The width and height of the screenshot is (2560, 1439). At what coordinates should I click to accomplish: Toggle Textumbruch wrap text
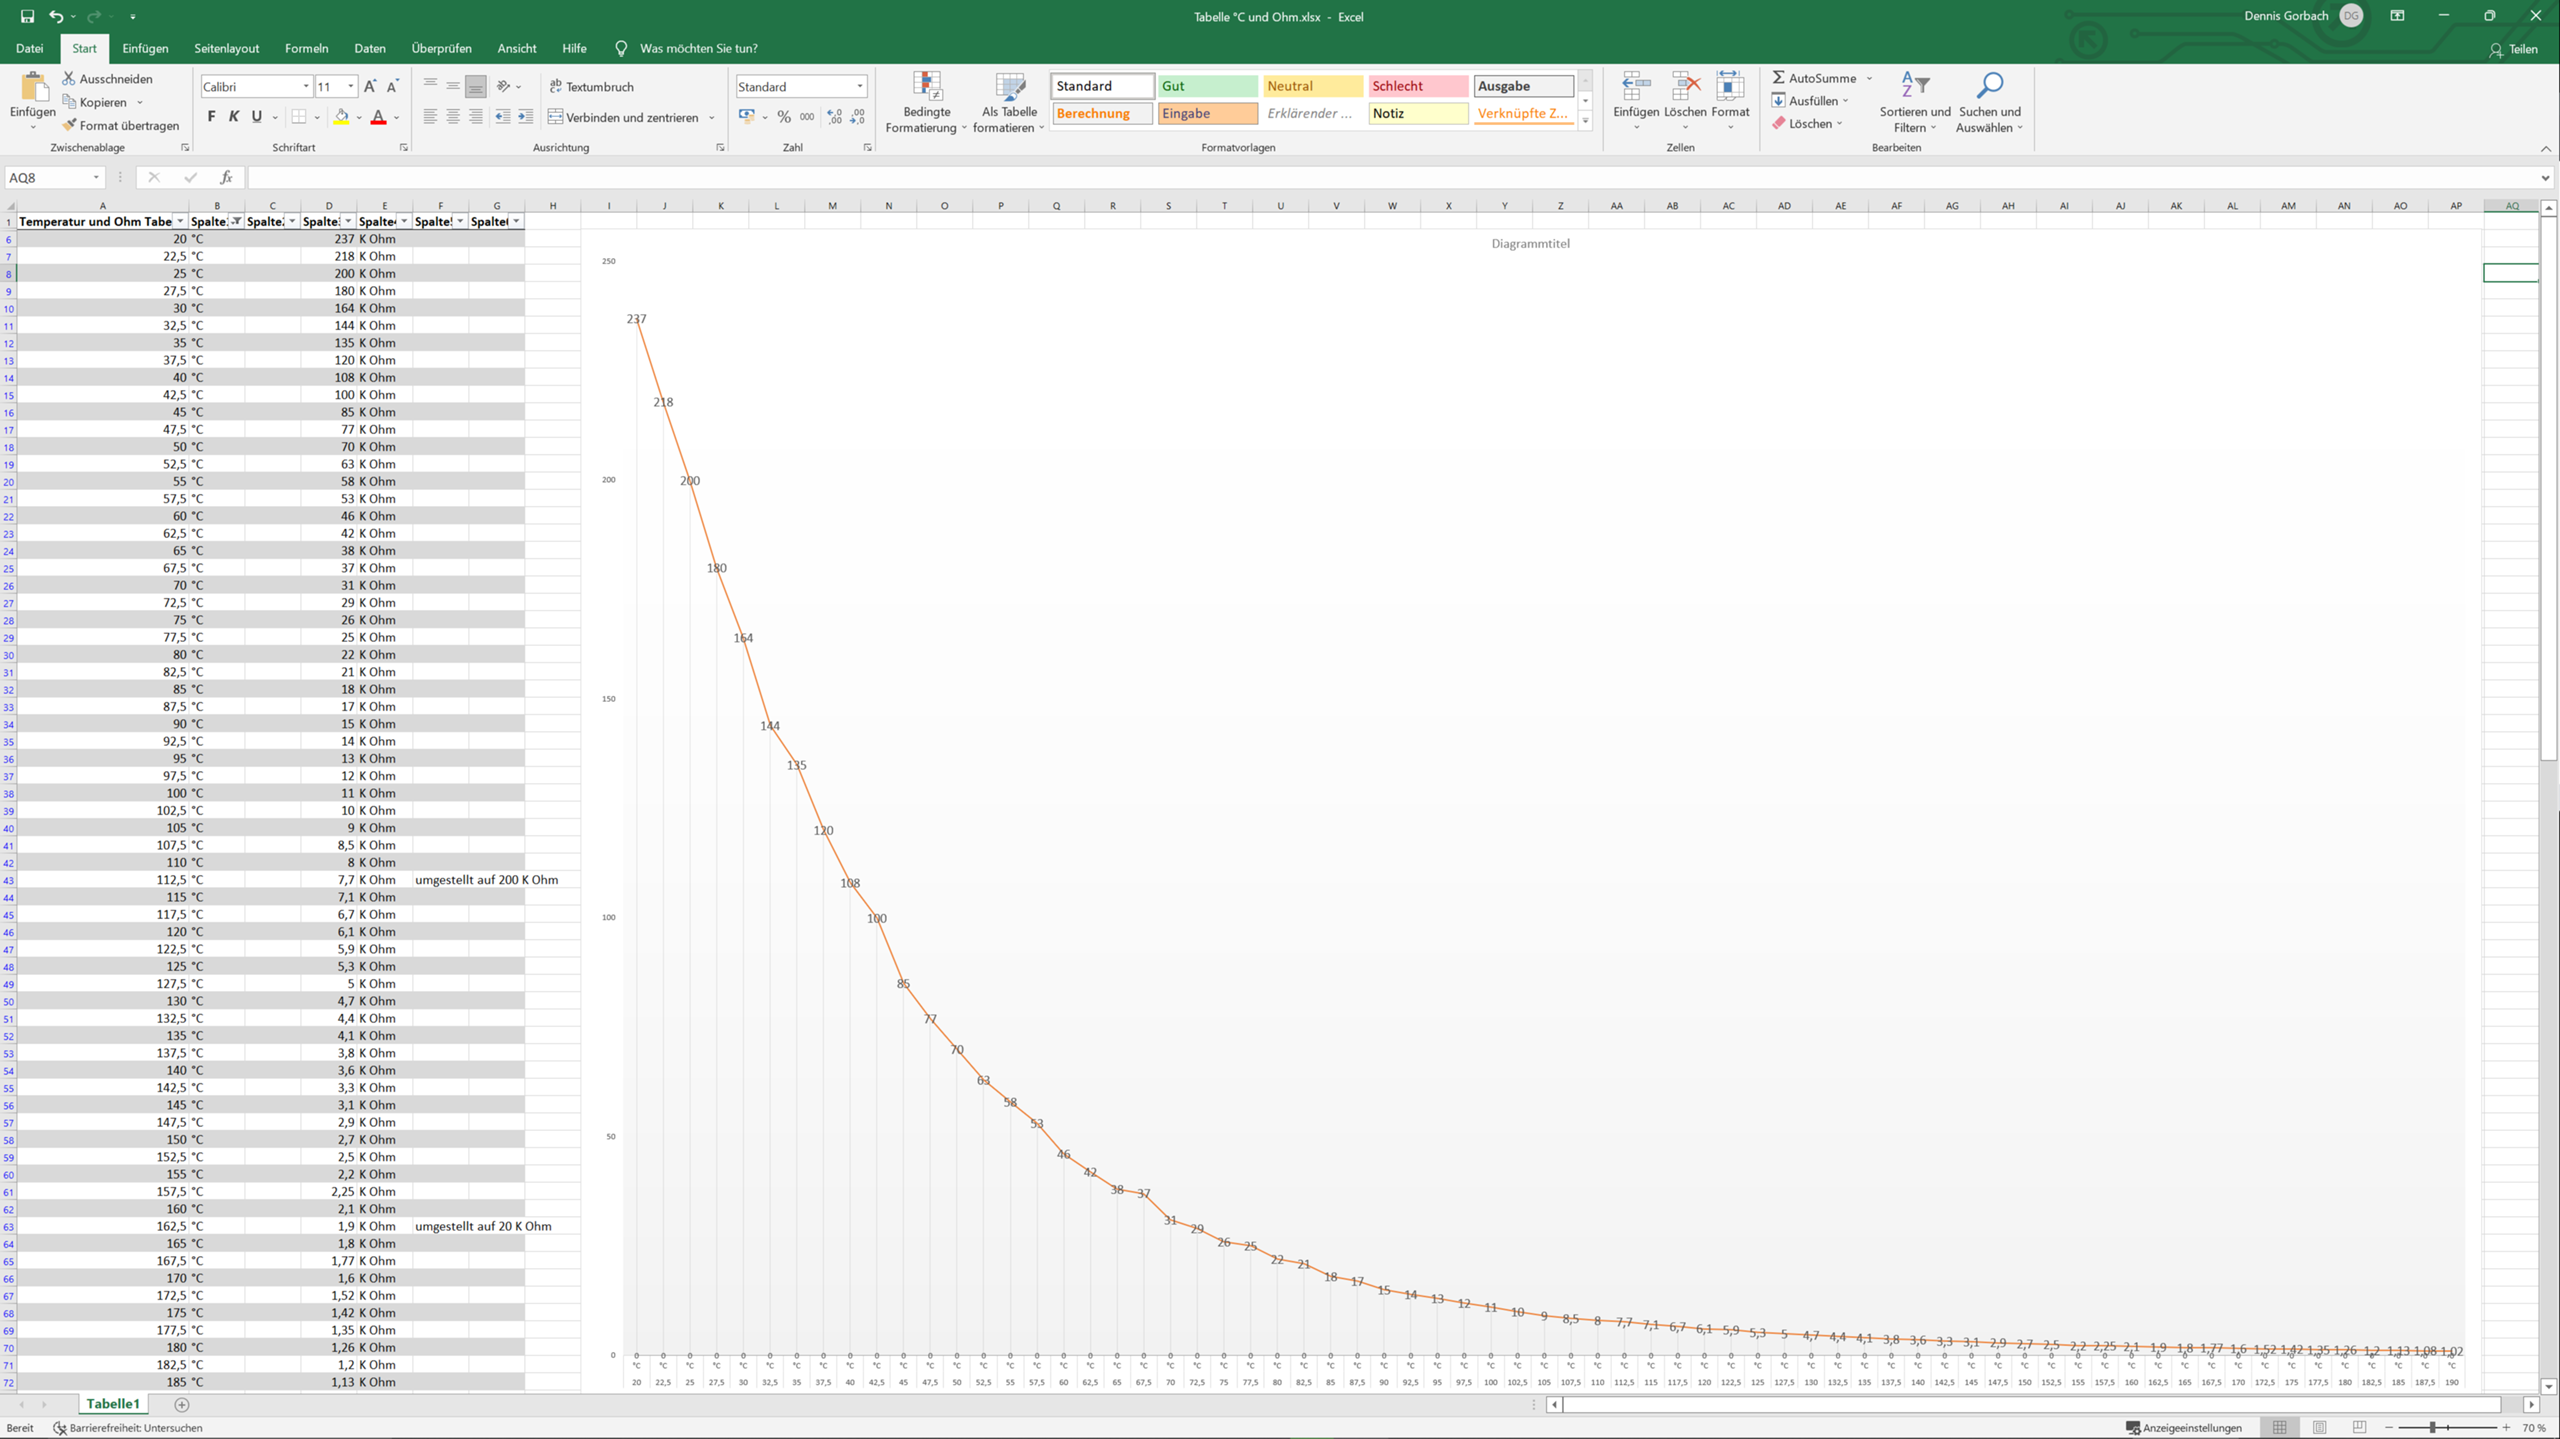pos(592,87)
